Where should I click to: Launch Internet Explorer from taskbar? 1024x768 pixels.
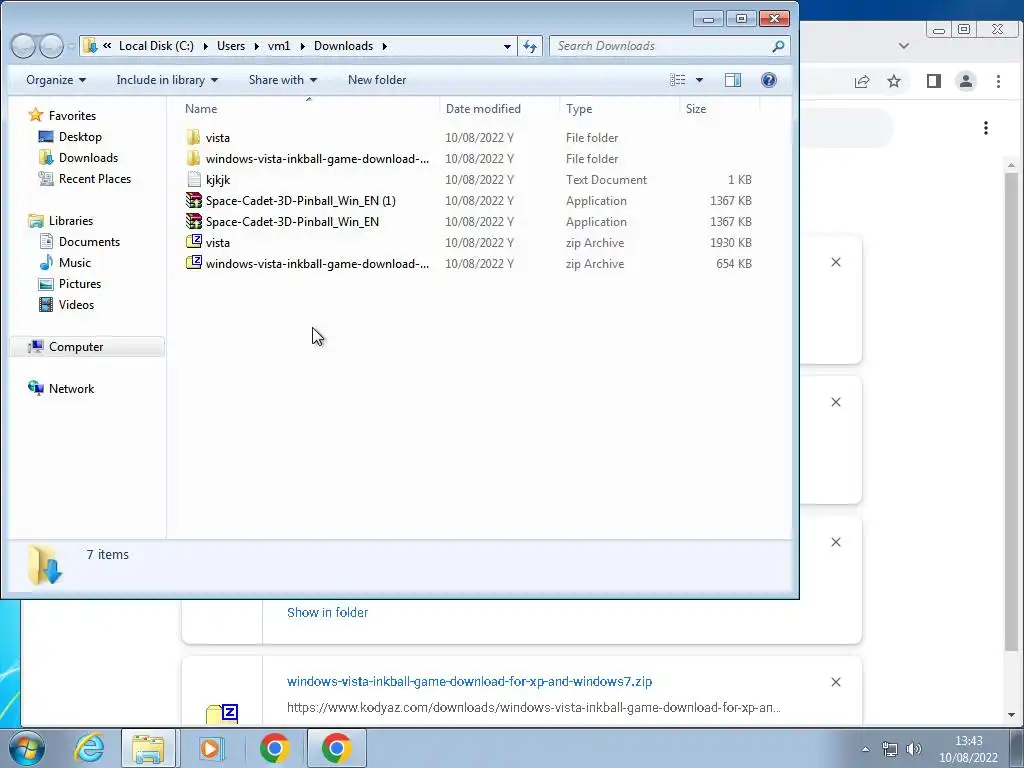(89, 748)
